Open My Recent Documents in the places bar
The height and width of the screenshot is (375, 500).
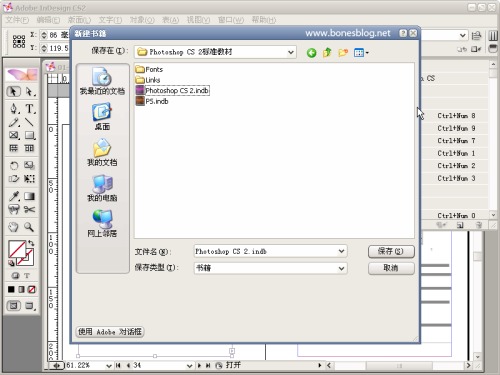click(102, 81)
